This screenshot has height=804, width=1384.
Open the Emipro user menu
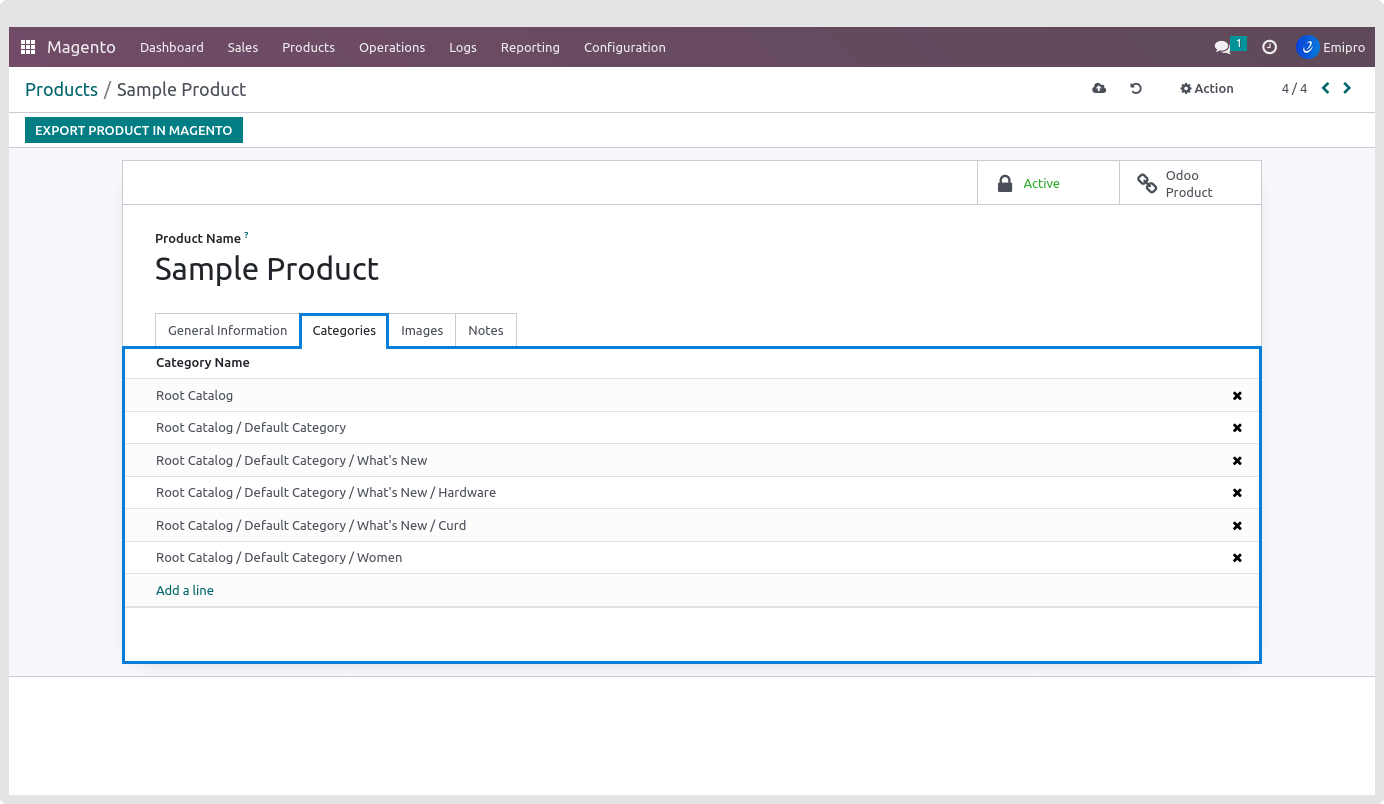pos(1331,47)
